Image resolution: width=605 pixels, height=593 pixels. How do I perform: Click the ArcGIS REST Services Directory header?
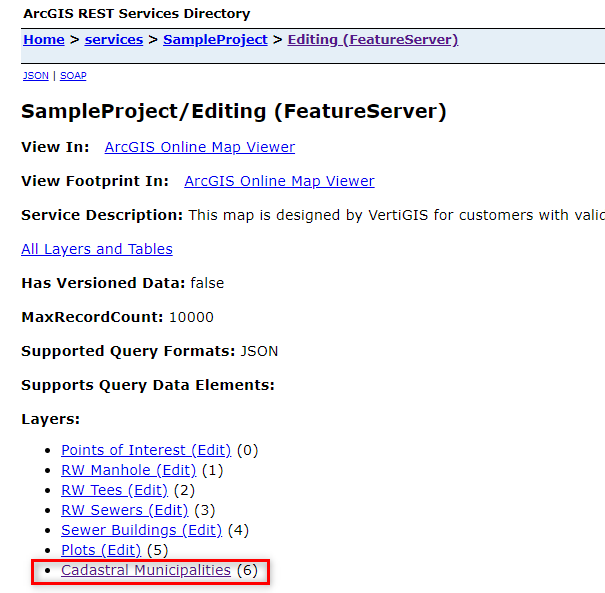click(x=136, y=14)
